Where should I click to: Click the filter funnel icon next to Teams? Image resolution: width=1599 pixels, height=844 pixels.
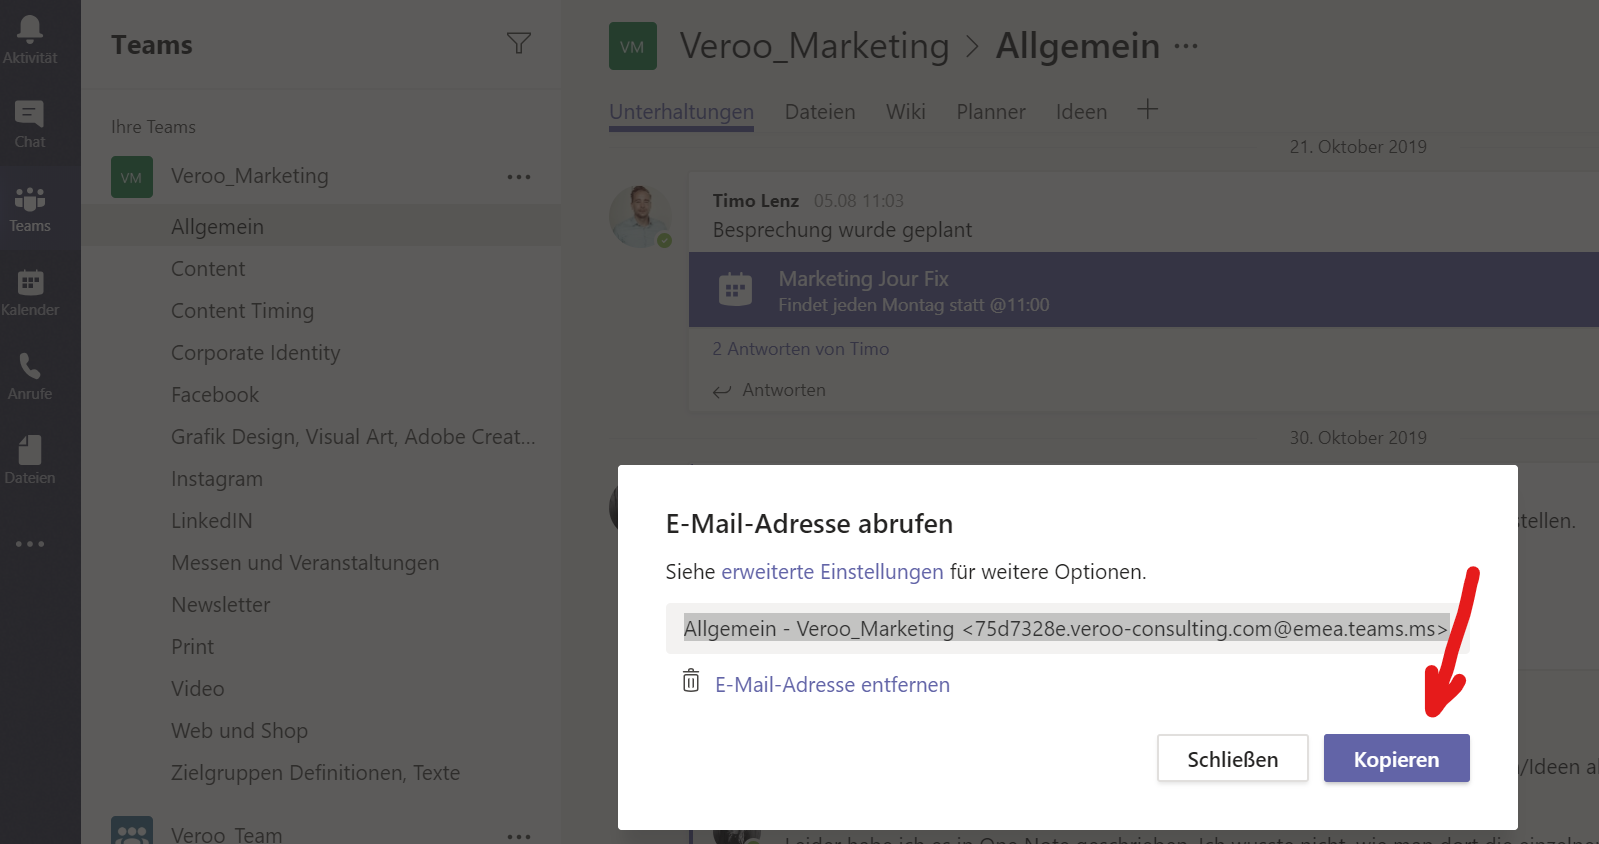coord(518,44)
